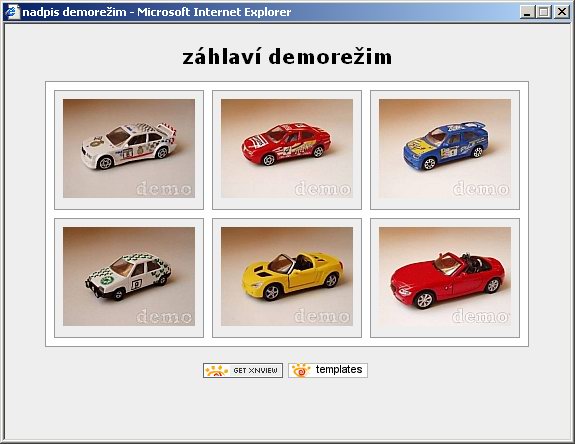575x444 pixels.
Task: Close the Internet Explorer window
Action: point(561,12)
